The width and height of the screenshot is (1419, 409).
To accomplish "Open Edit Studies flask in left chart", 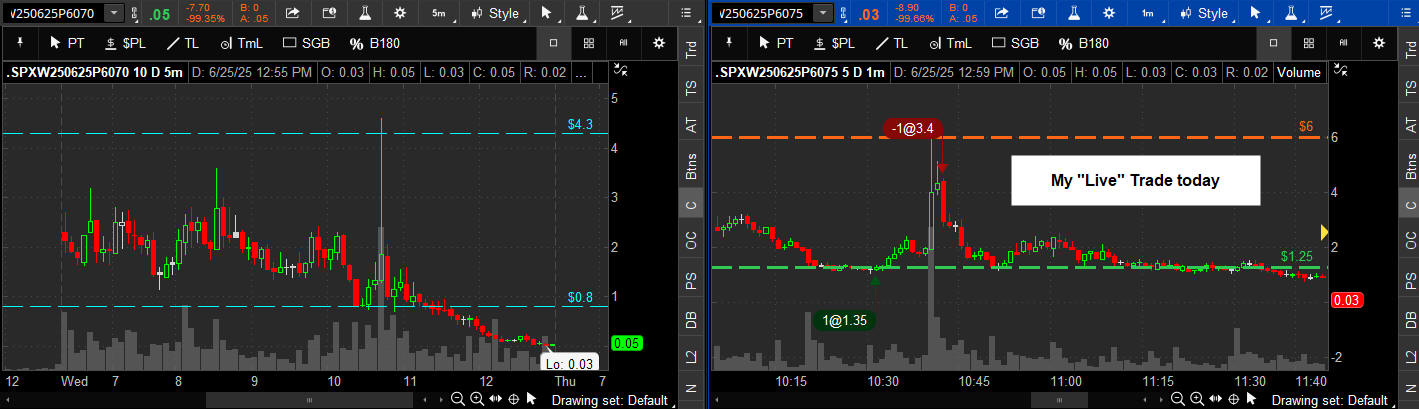I will (364, 13).
